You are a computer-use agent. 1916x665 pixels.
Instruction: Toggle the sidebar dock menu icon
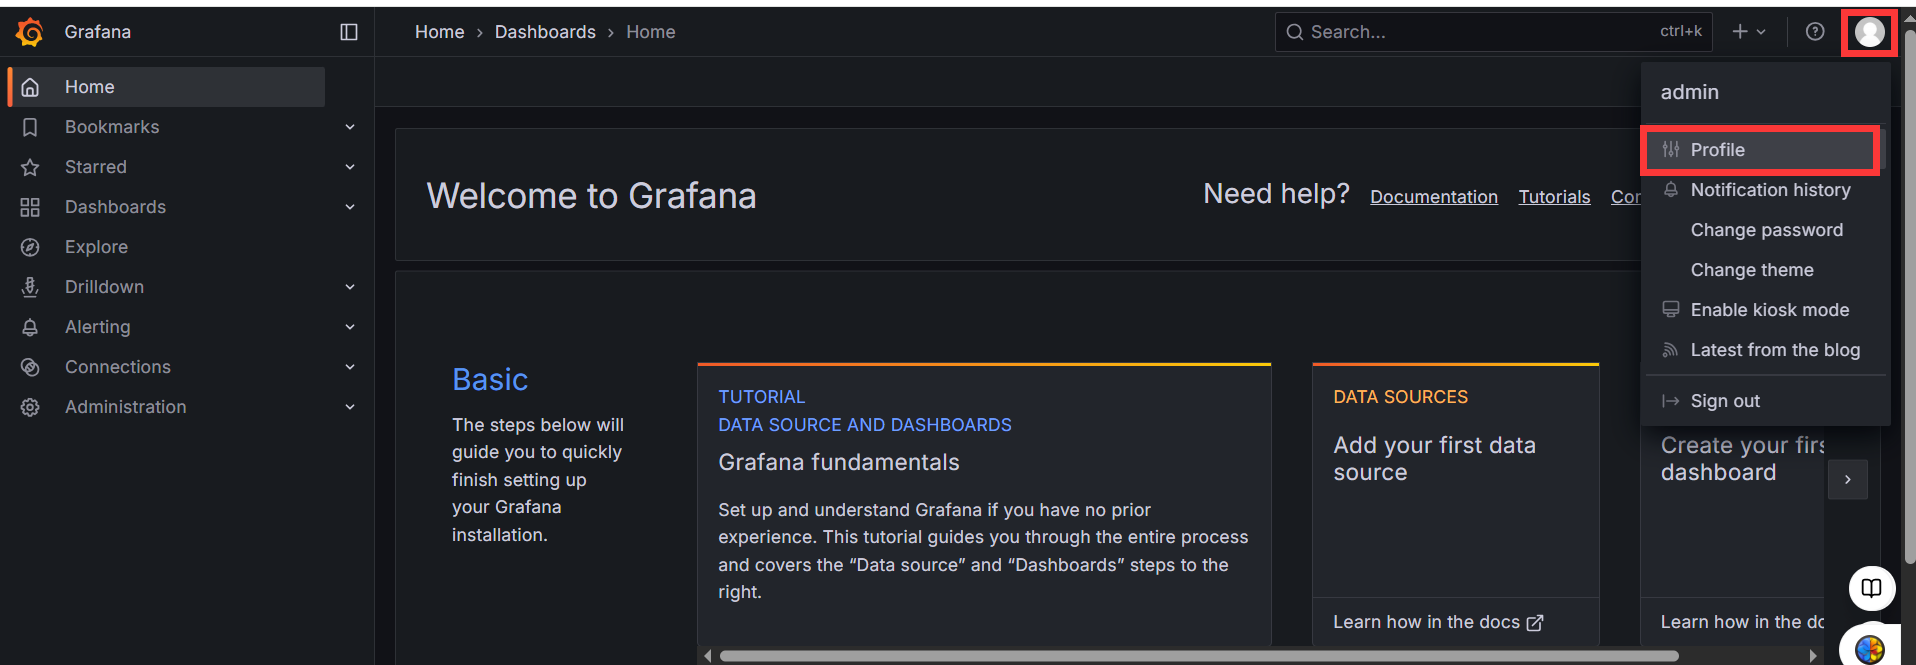349,32
